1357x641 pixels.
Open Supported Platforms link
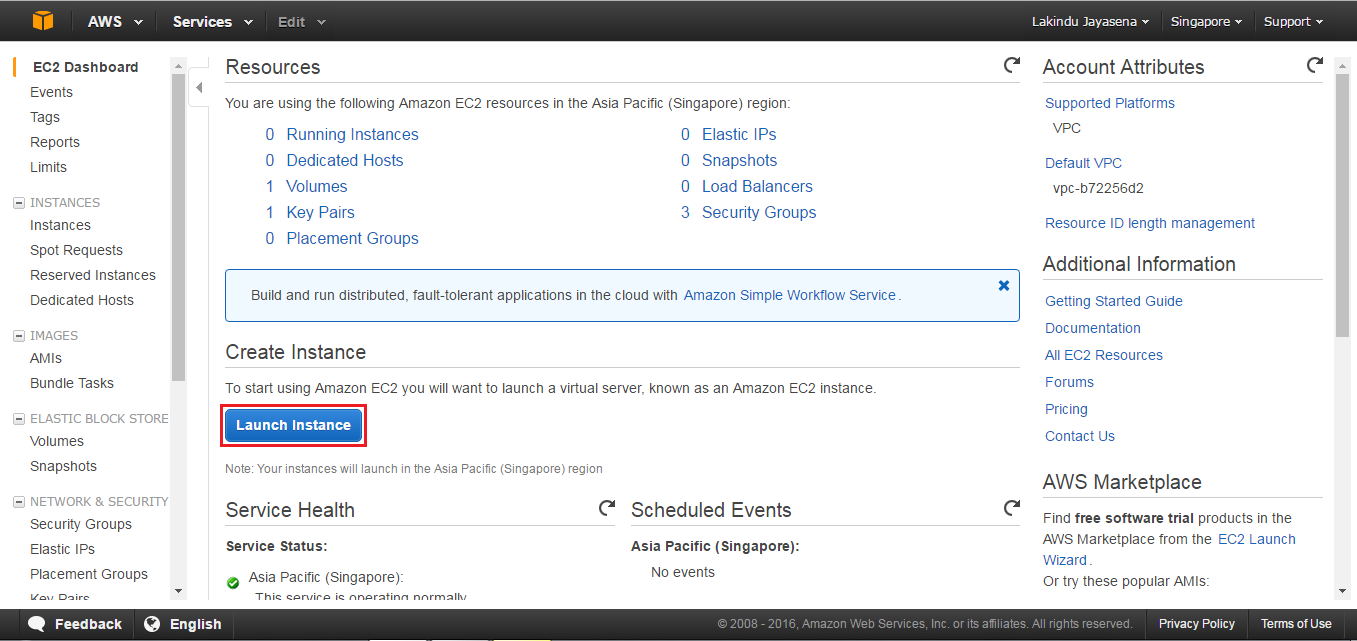point(1110,103)
